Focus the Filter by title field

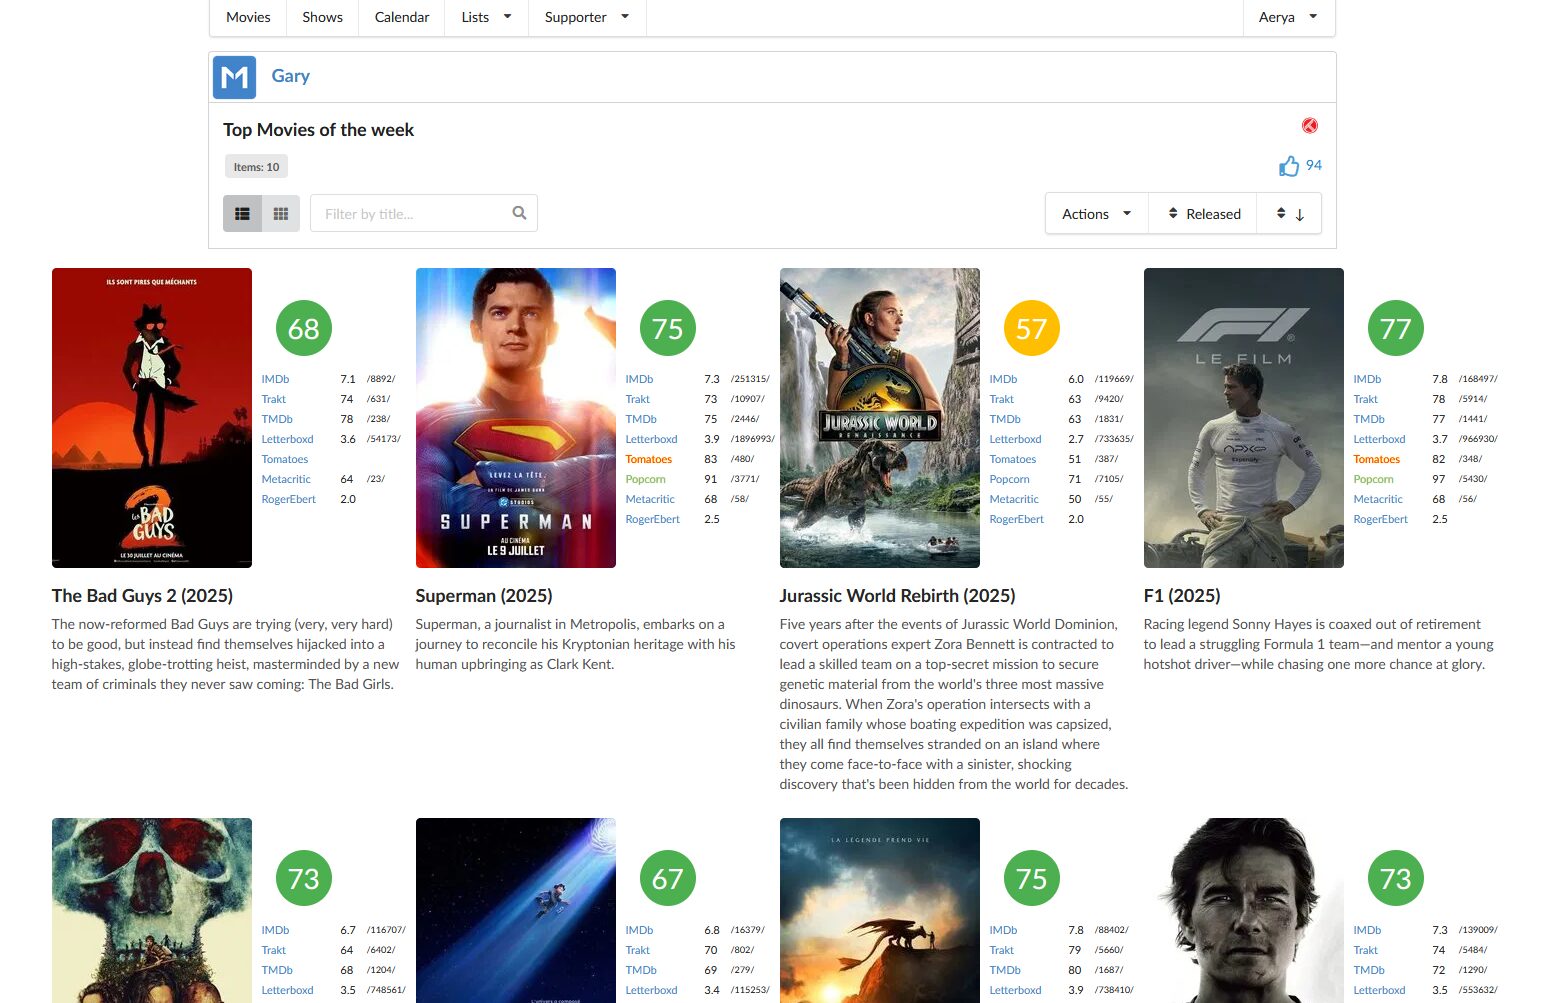point(424,213)
